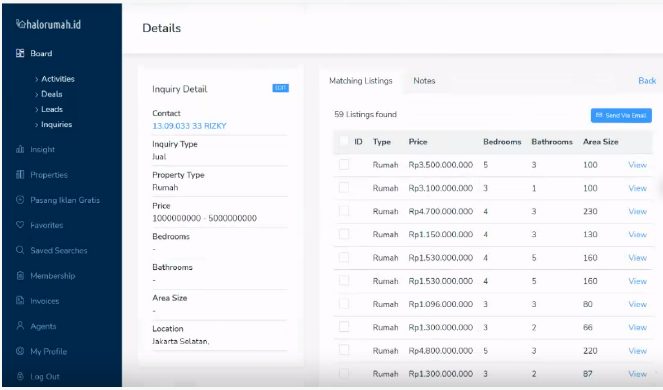Screen dimensions: 663x390
Task: Click the Bathrooms column header
Action: click(x=552, y=142)
